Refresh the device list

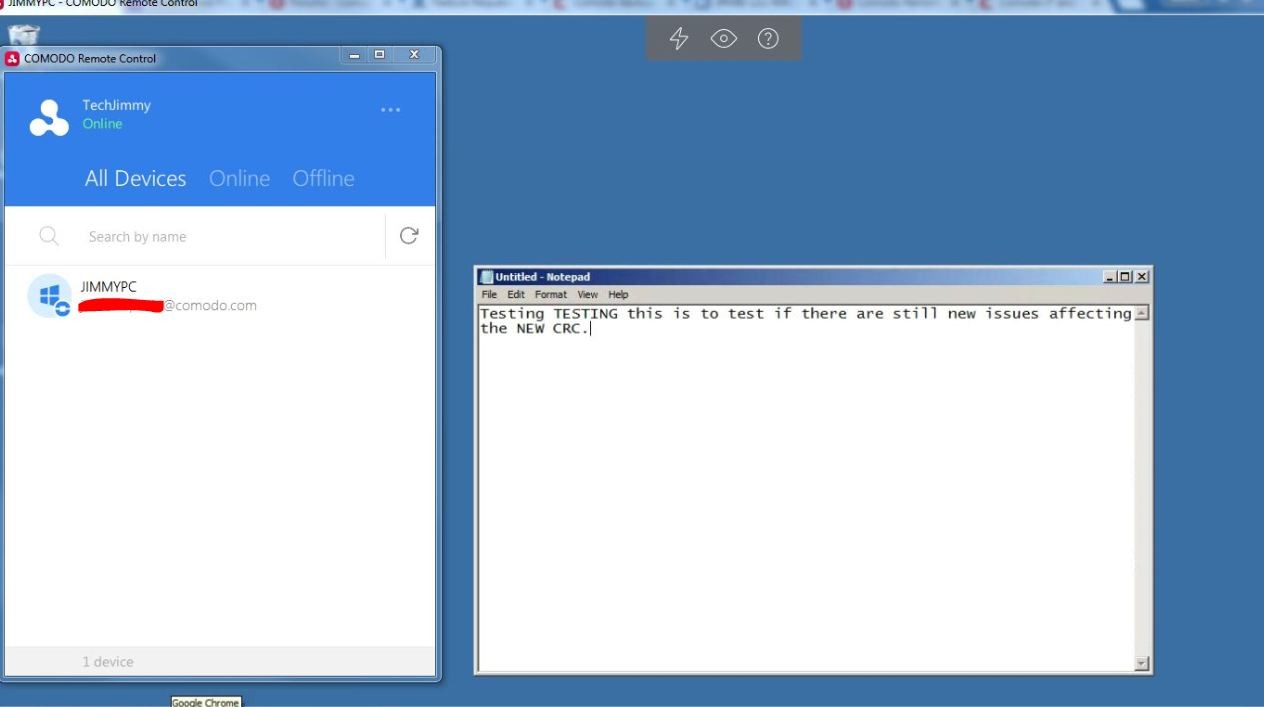[409, 235]
